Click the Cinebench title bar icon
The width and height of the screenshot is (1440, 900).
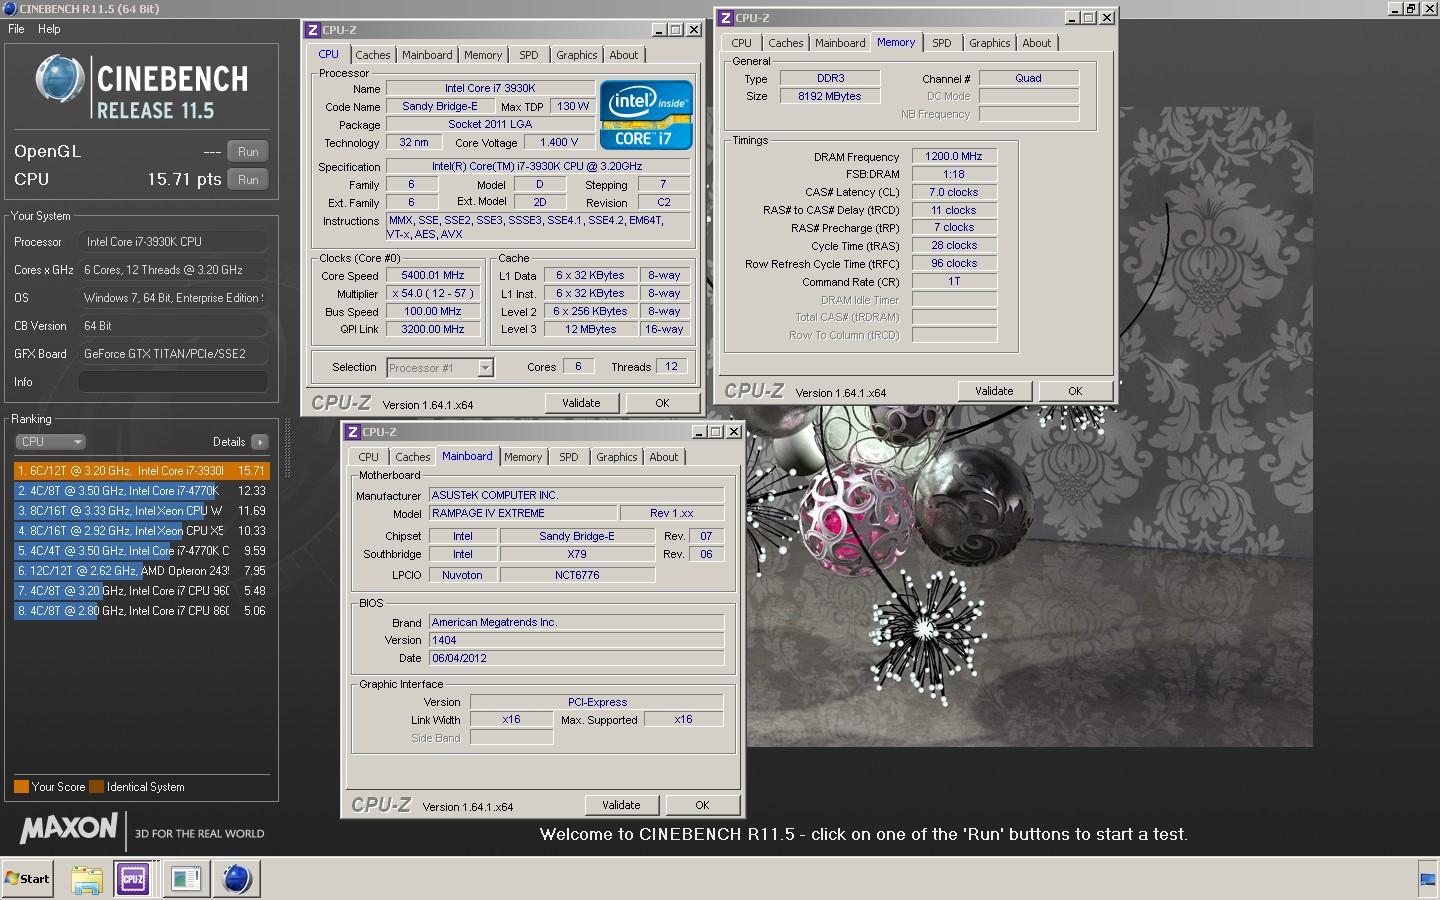[9, 8]
